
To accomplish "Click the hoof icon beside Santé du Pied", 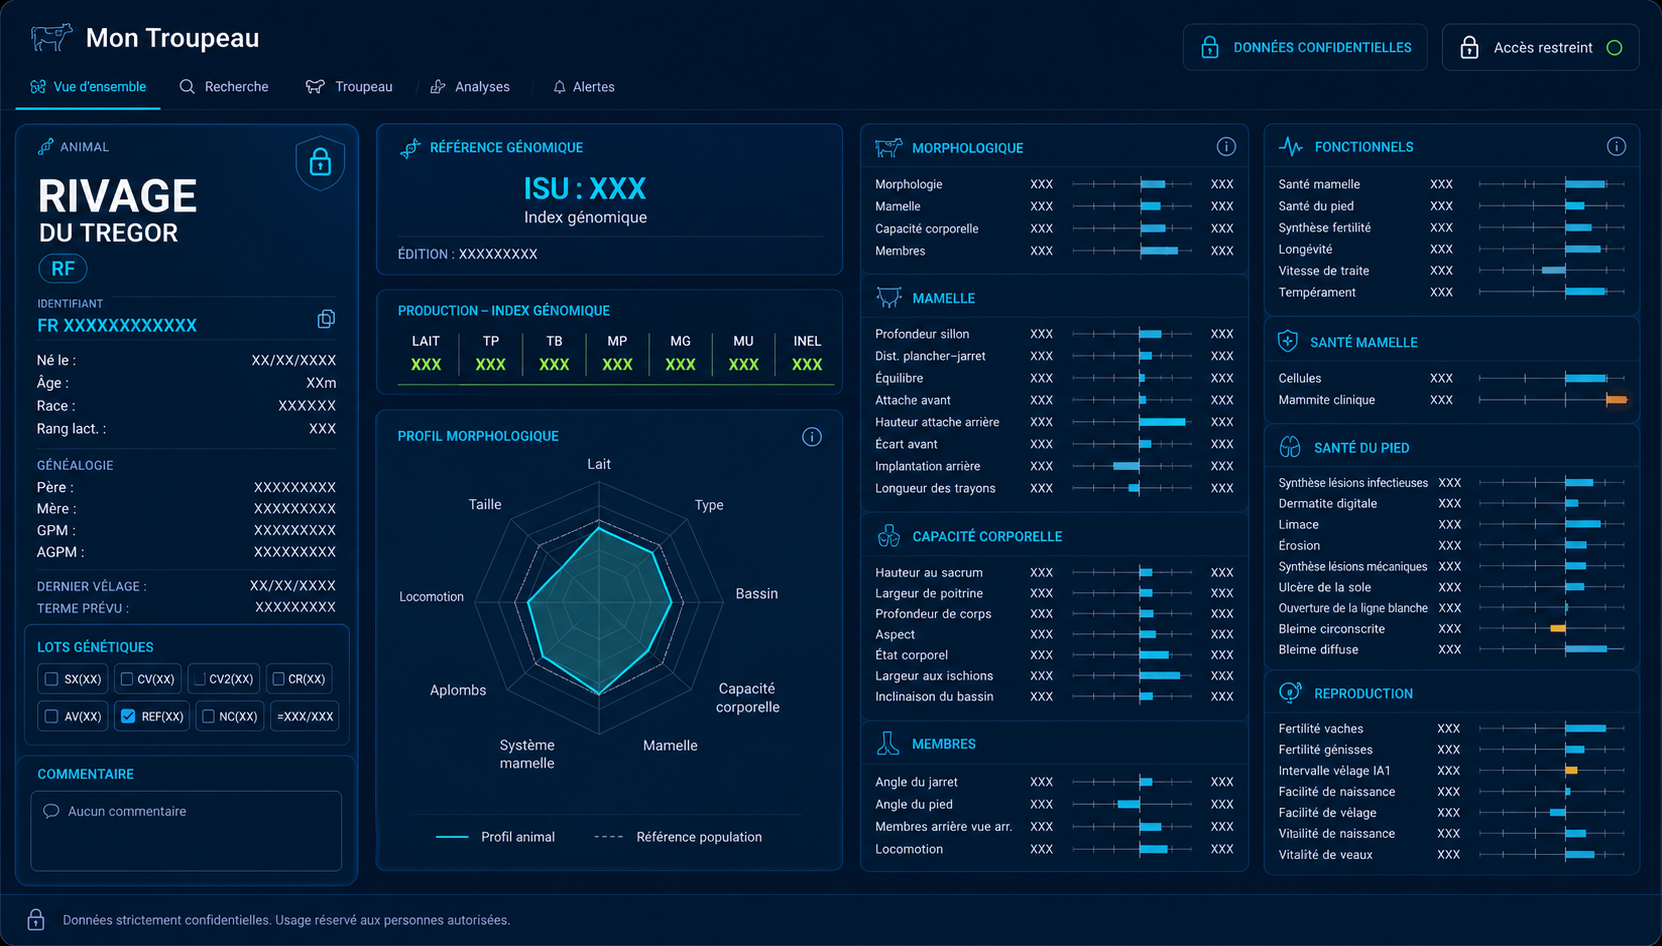I will tap(1290, 447).
